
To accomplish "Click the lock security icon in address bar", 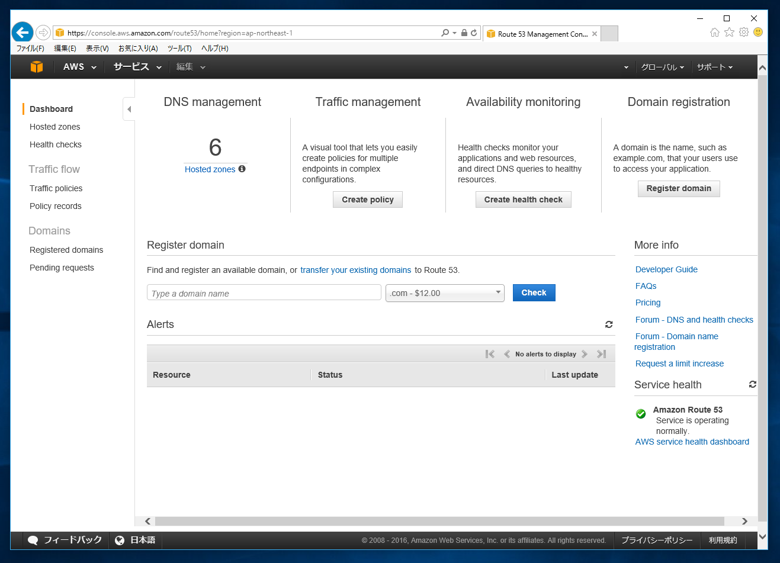I will [464, 33].
